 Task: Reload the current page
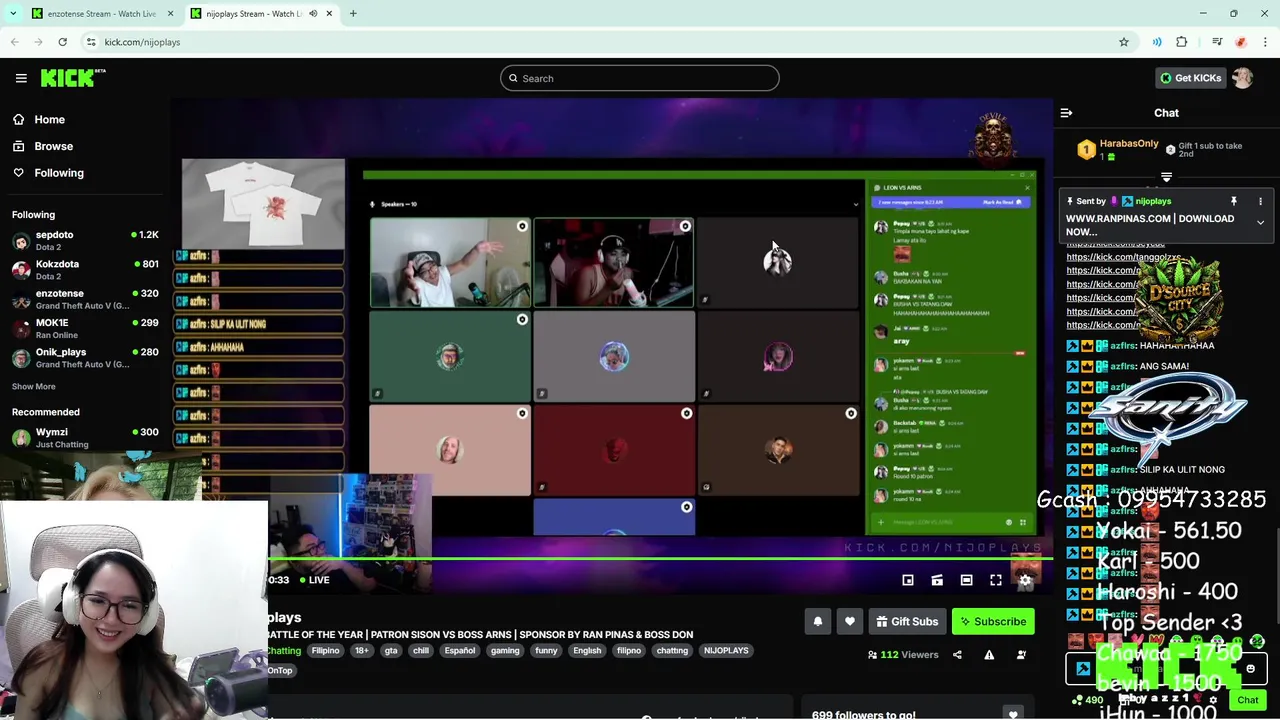tap(62, 42)
